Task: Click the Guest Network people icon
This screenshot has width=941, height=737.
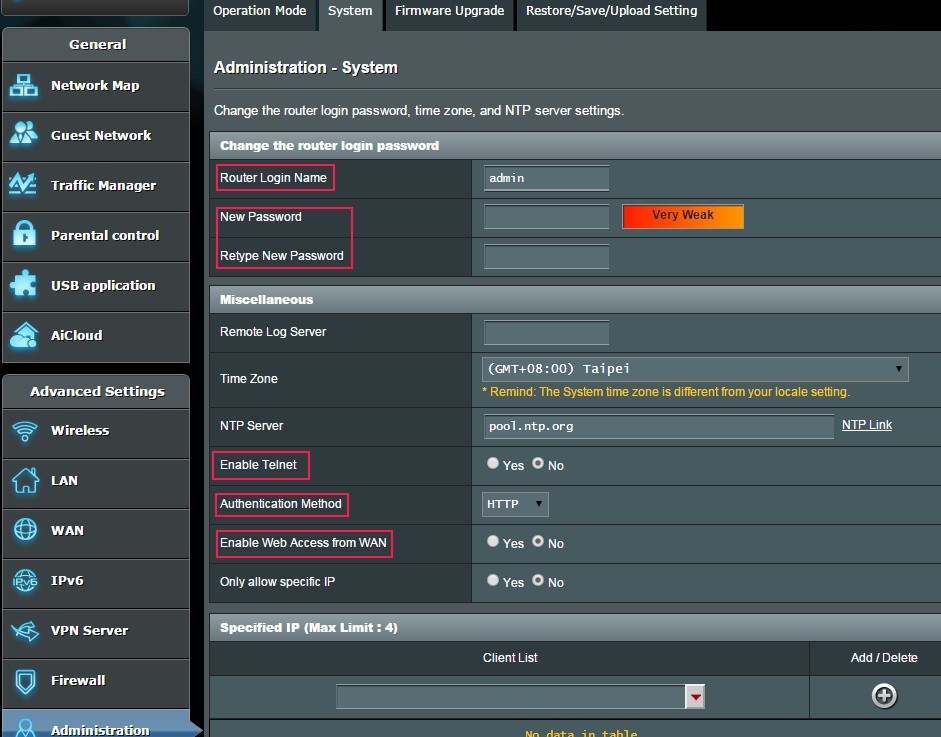Action: click(24, 134)
